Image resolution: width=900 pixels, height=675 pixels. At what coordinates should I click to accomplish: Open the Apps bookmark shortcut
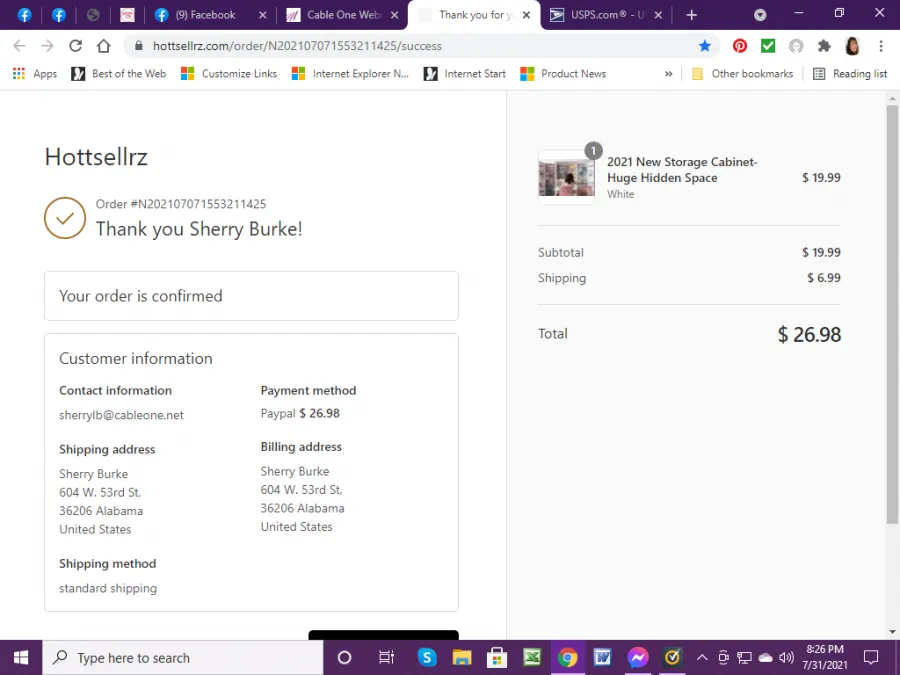click(x=35, y=73)
